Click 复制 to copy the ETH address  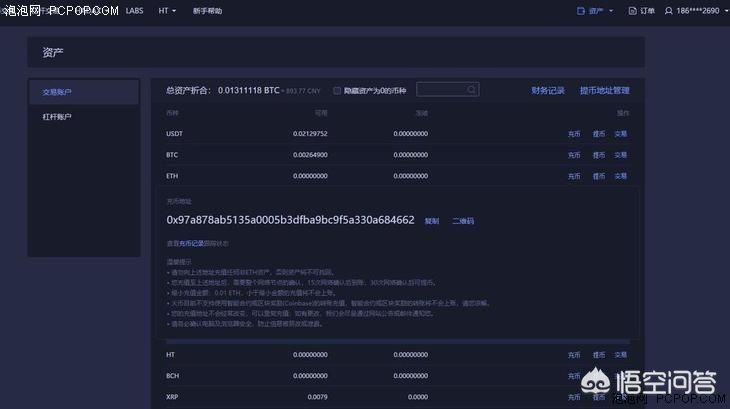point(432,220)
